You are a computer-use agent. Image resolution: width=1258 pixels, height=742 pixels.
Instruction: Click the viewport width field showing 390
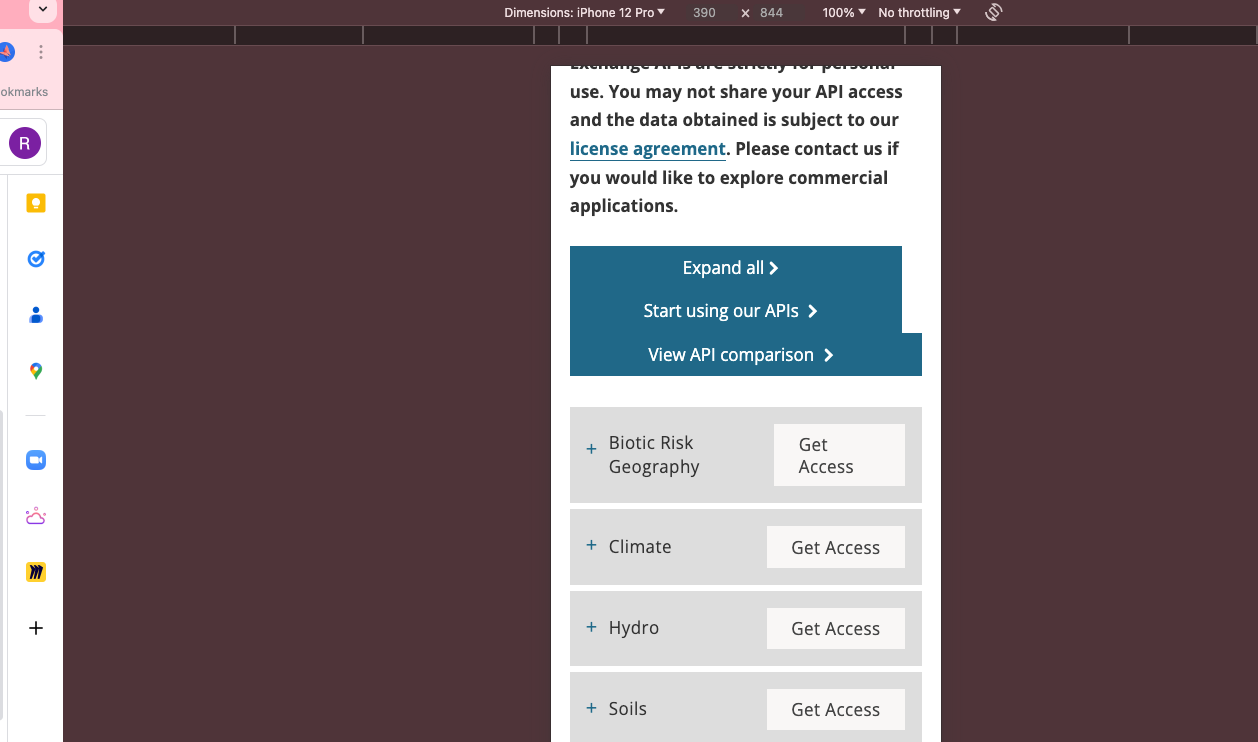click(704, 13)
